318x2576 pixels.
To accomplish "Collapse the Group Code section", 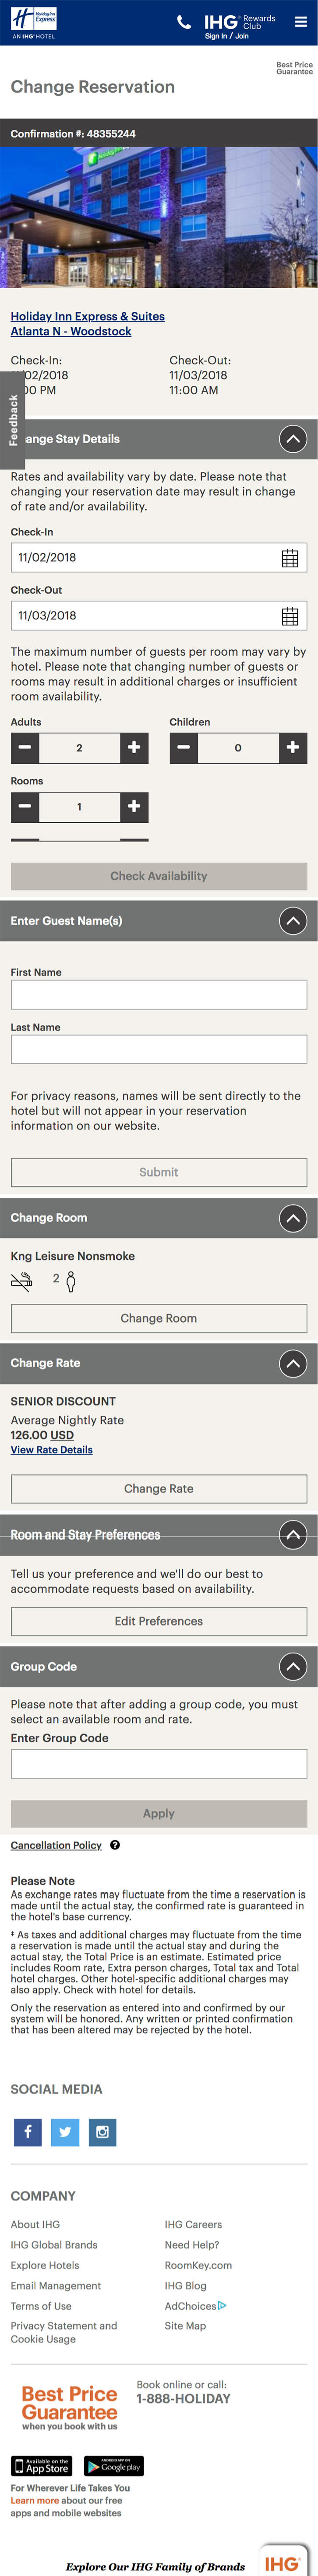I will (292, 1666).
